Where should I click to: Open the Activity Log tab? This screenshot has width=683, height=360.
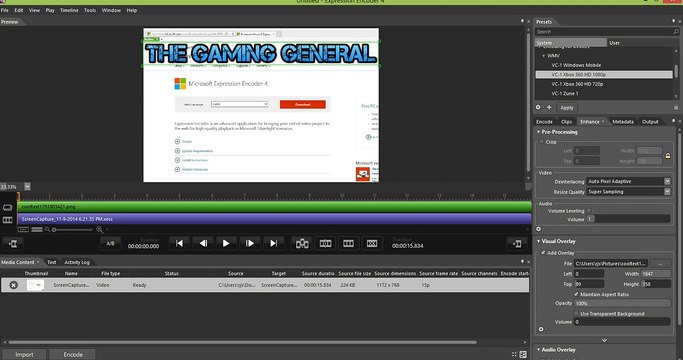77,262
